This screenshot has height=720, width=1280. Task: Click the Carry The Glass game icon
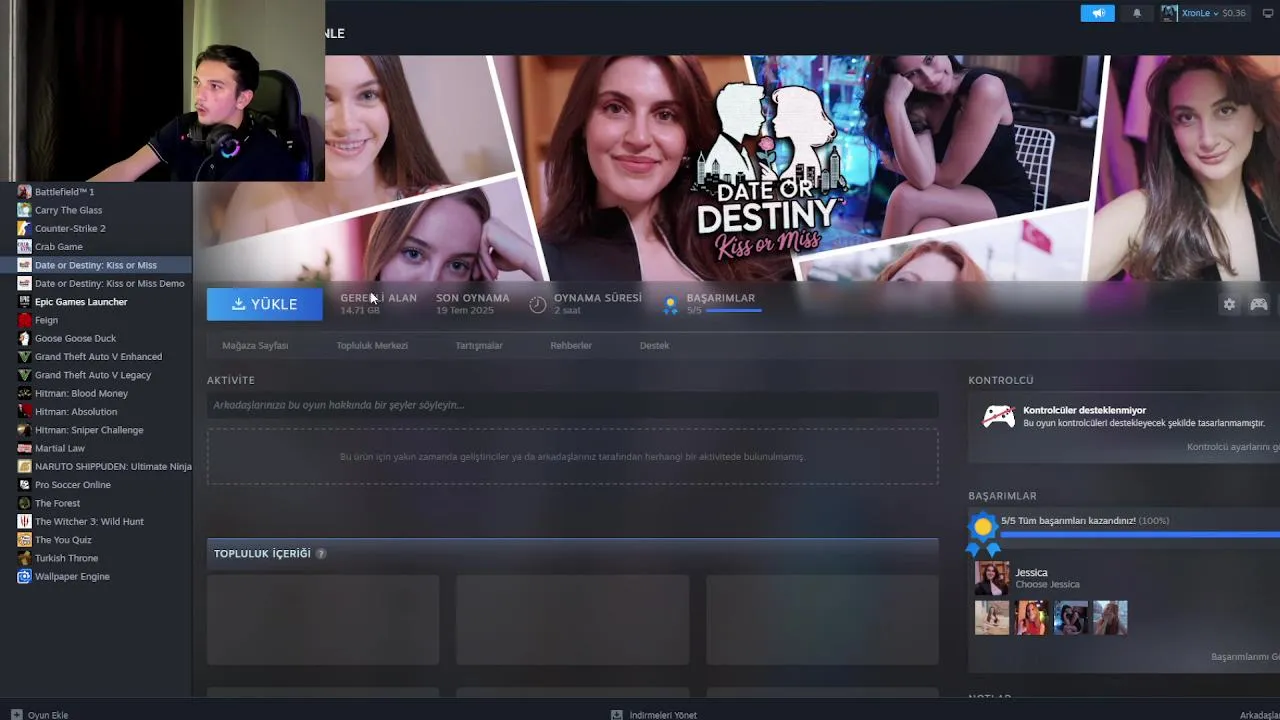(25, 210)
